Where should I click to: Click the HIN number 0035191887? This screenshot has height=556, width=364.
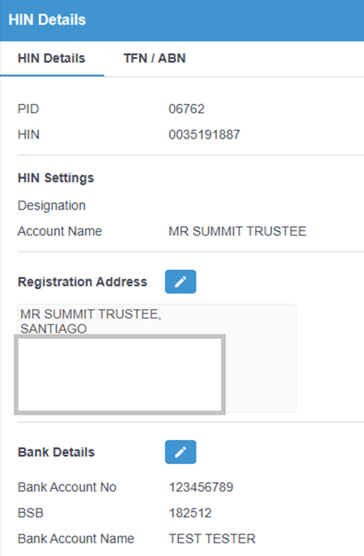pyautogui.click(x=204, y=135)
